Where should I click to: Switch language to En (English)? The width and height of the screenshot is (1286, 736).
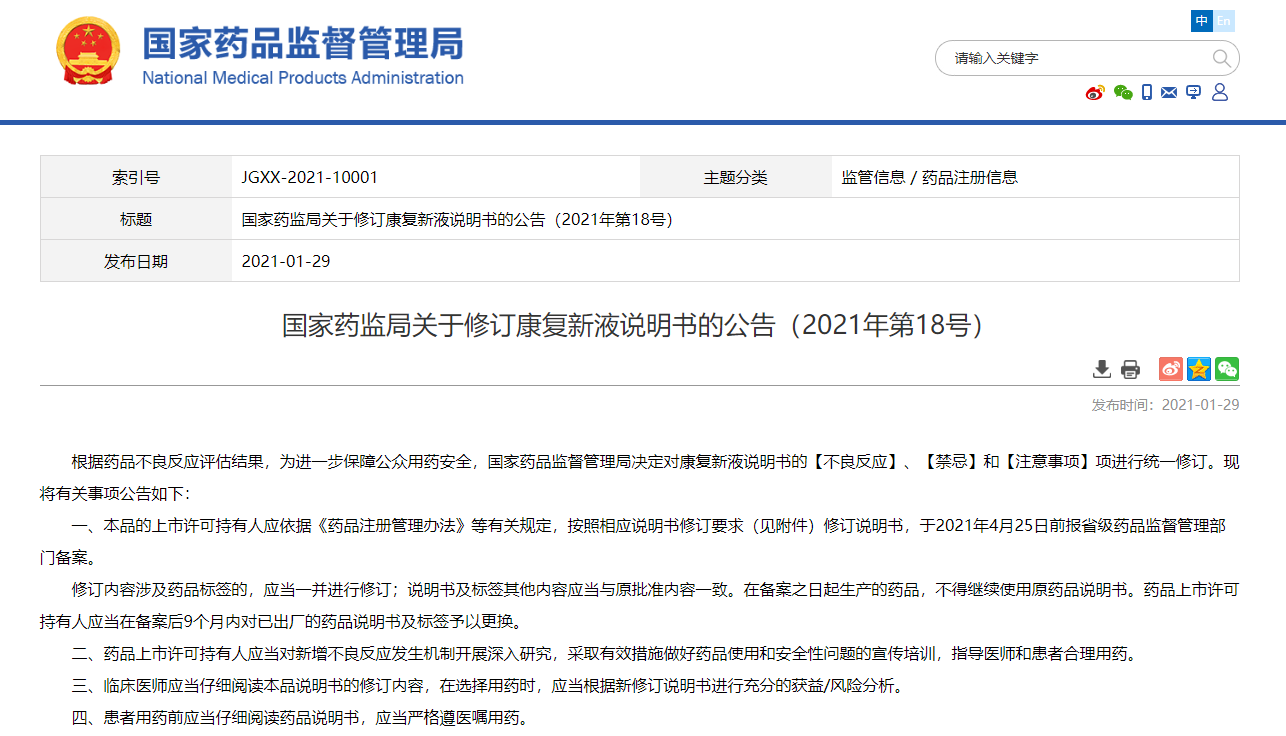[1224, 21]
